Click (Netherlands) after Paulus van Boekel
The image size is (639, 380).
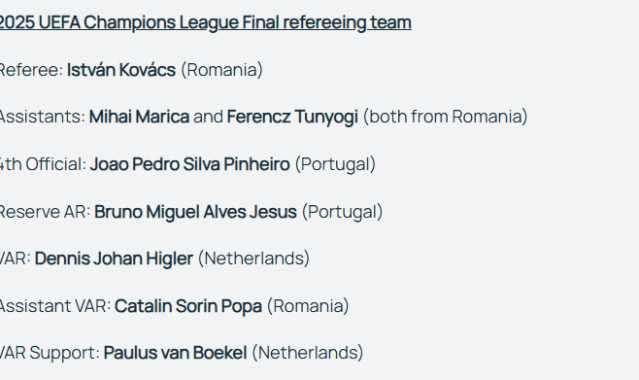(x=307, y=353)
